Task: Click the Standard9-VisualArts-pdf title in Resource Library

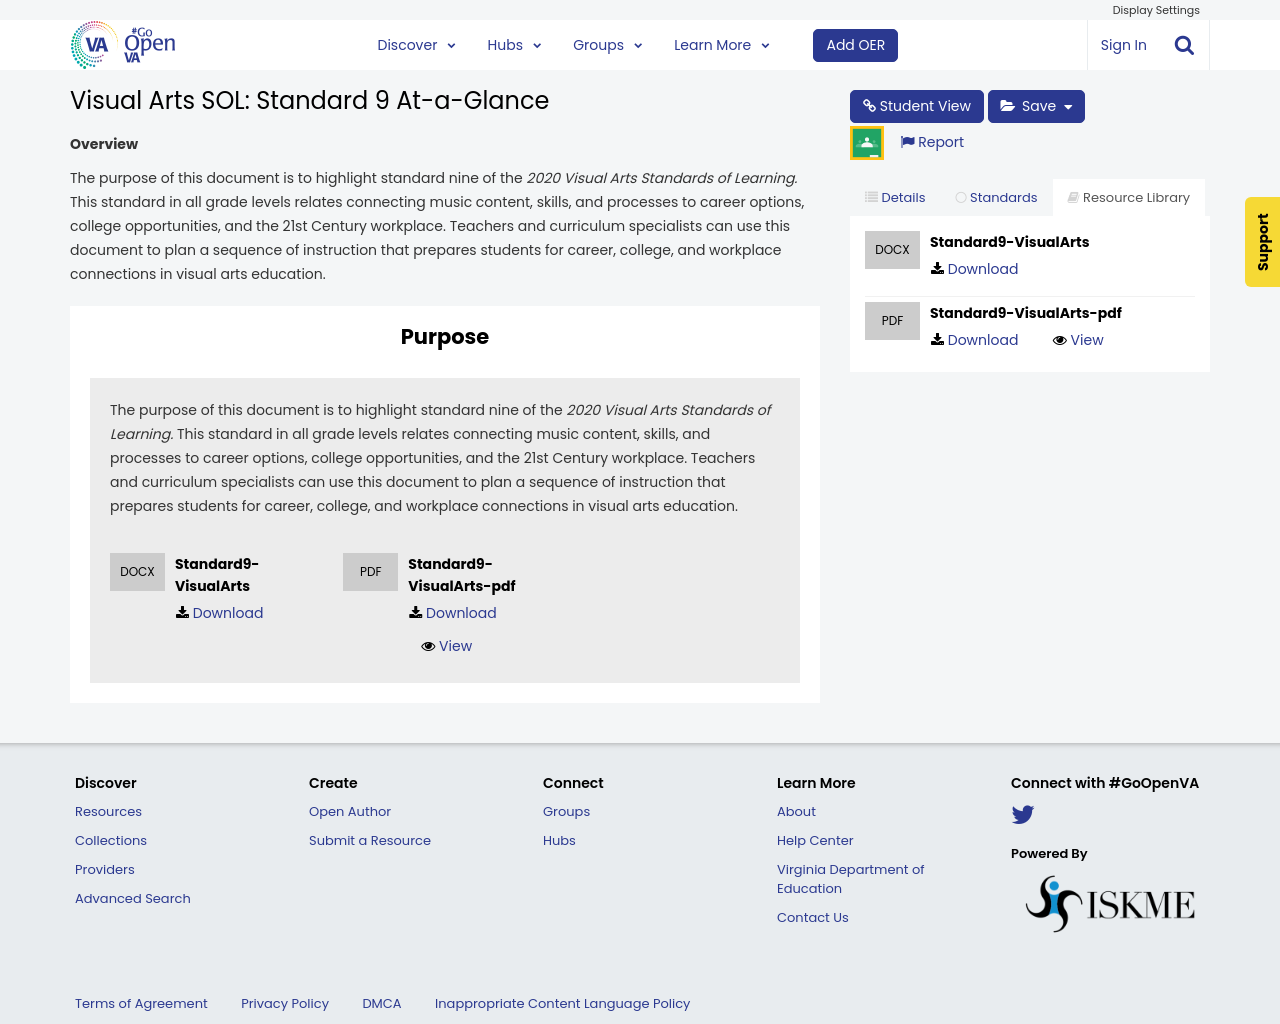Action: [x=1025, y=313]
